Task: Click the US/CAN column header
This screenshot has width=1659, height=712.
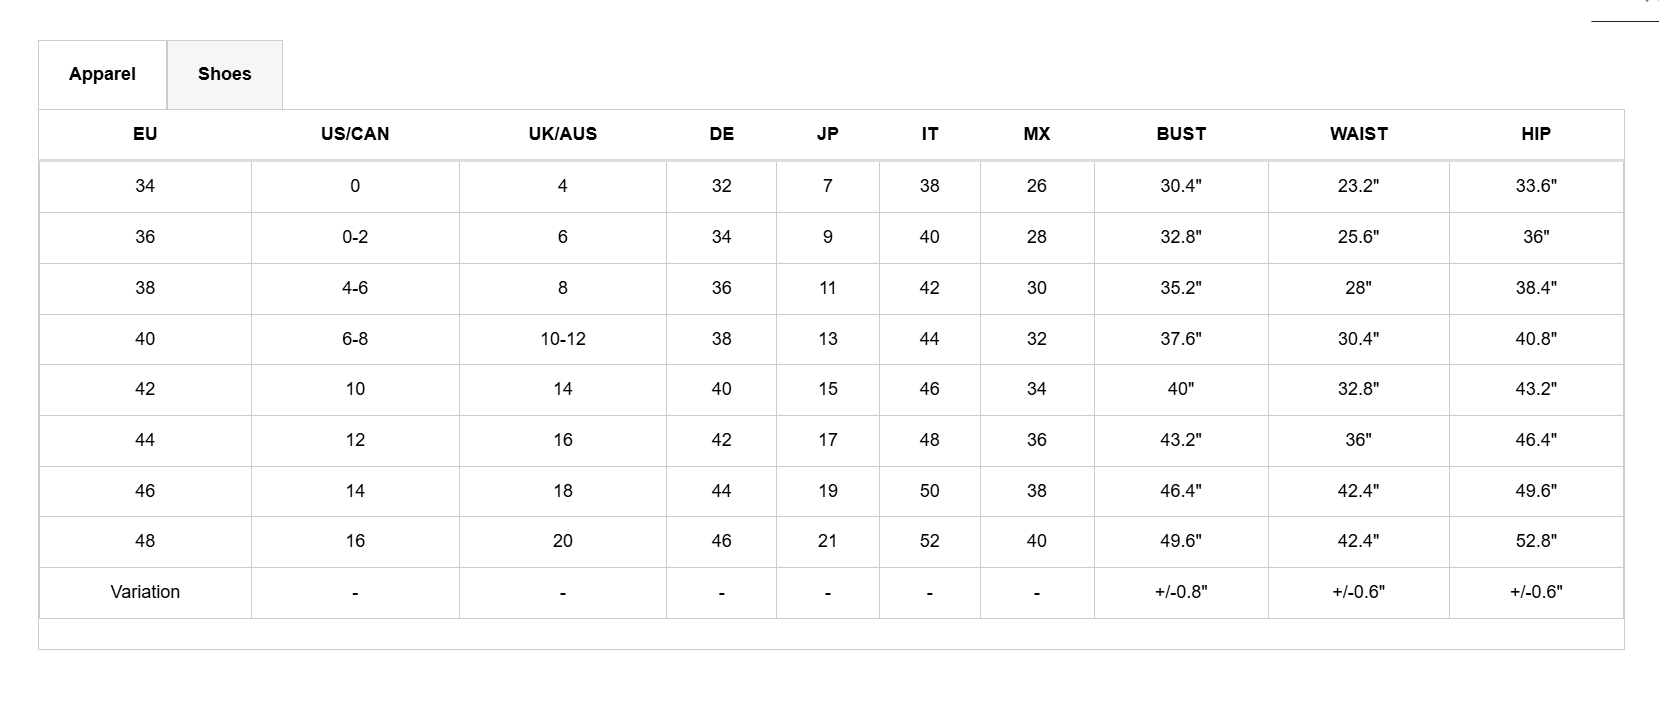Action: (x=355, y=134)
